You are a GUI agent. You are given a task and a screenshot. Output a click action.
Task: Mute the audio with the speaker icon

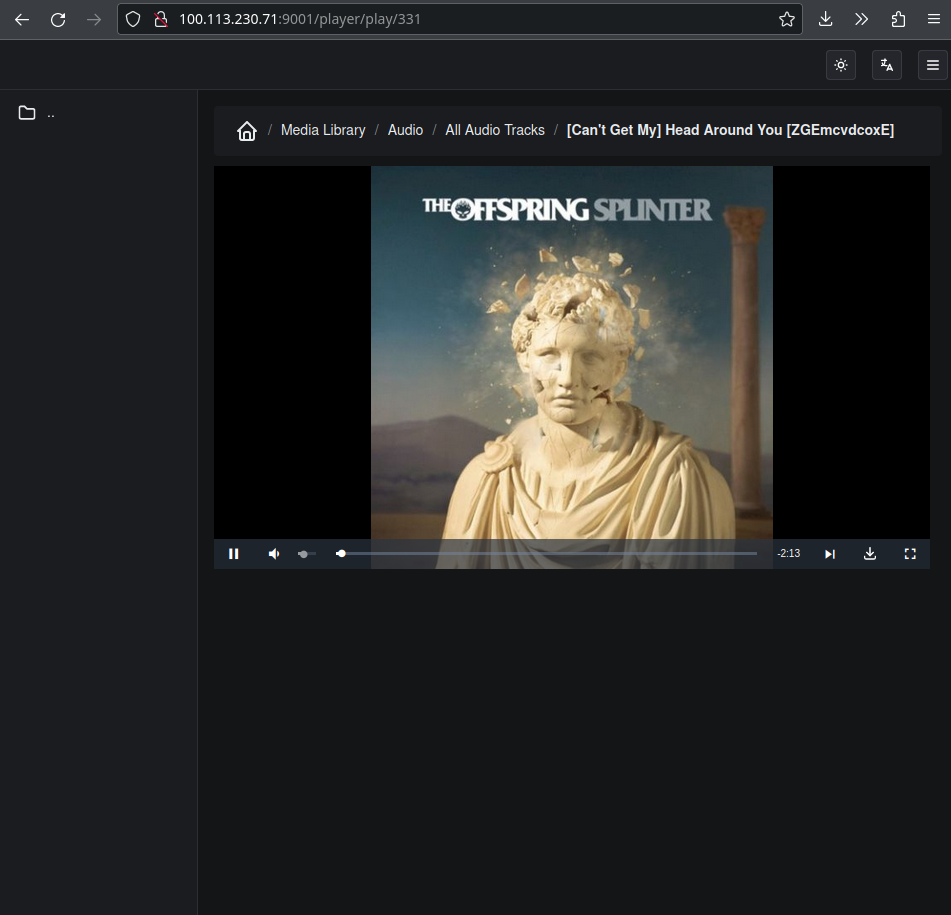pyautogui.click(x=273, y=553)
